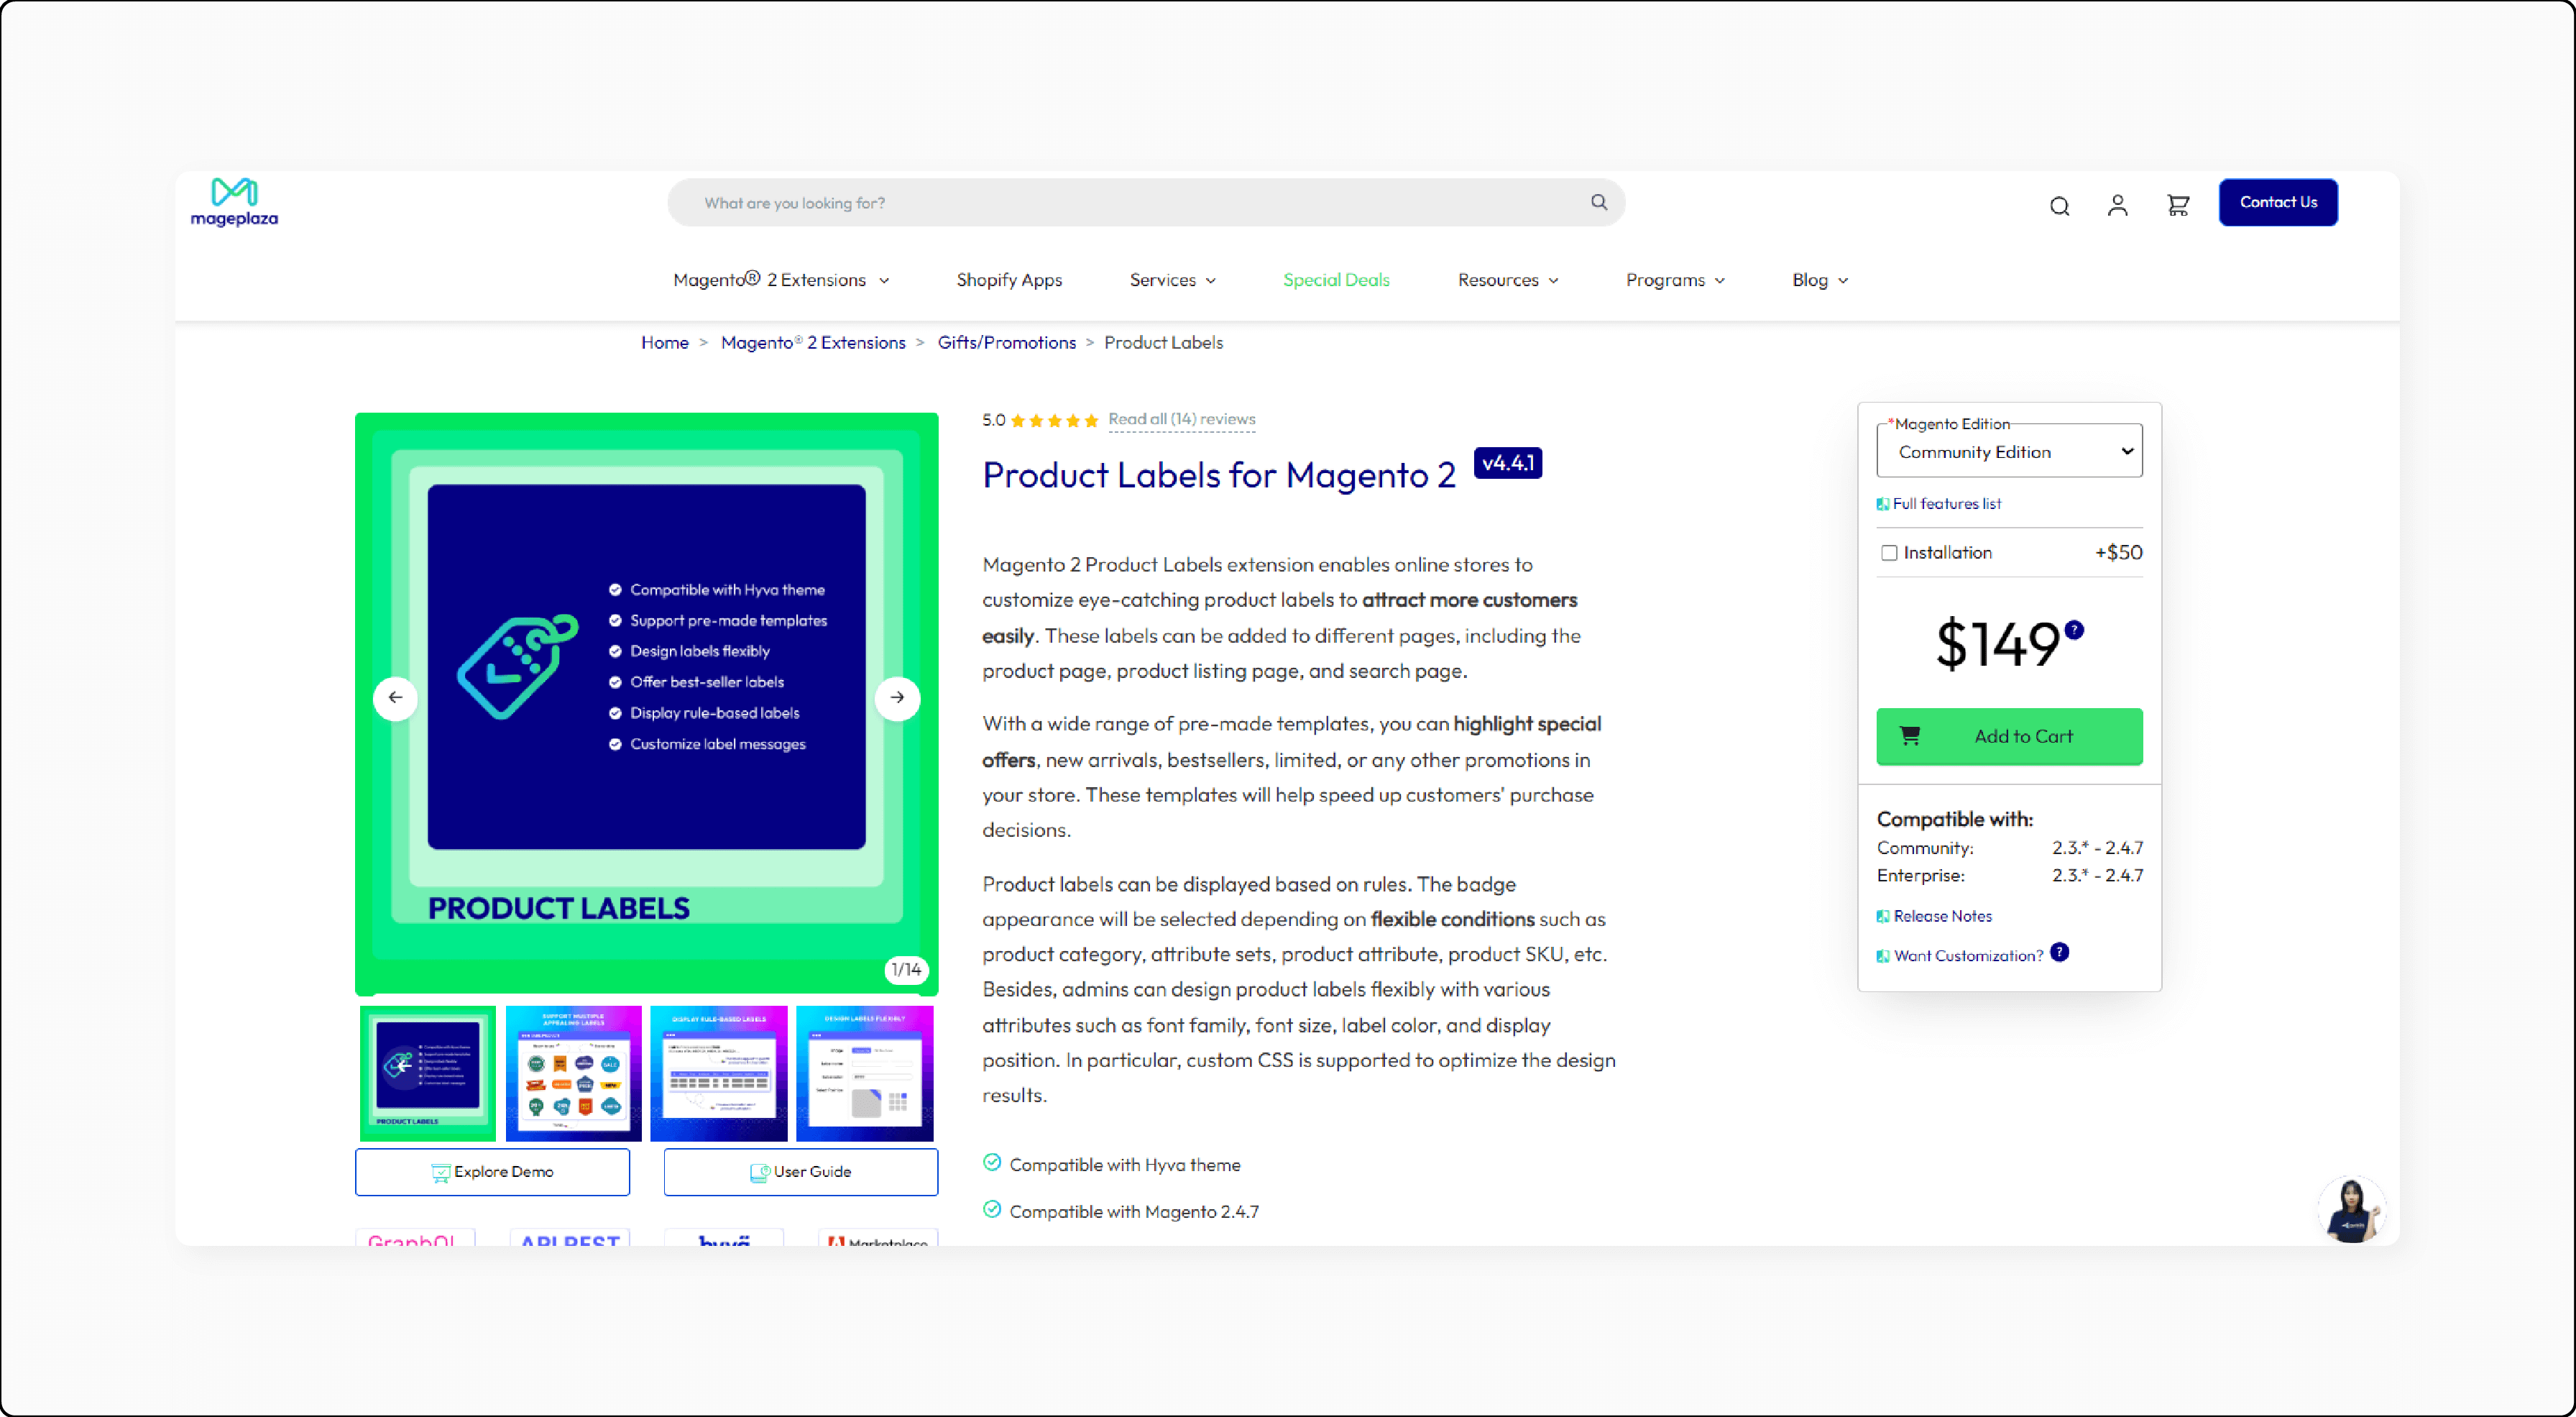The image size is (2576, 1417).
Task: Click Compatible with Hyva theme text
Action: pyautogui.click(x=1125, y=1165)
